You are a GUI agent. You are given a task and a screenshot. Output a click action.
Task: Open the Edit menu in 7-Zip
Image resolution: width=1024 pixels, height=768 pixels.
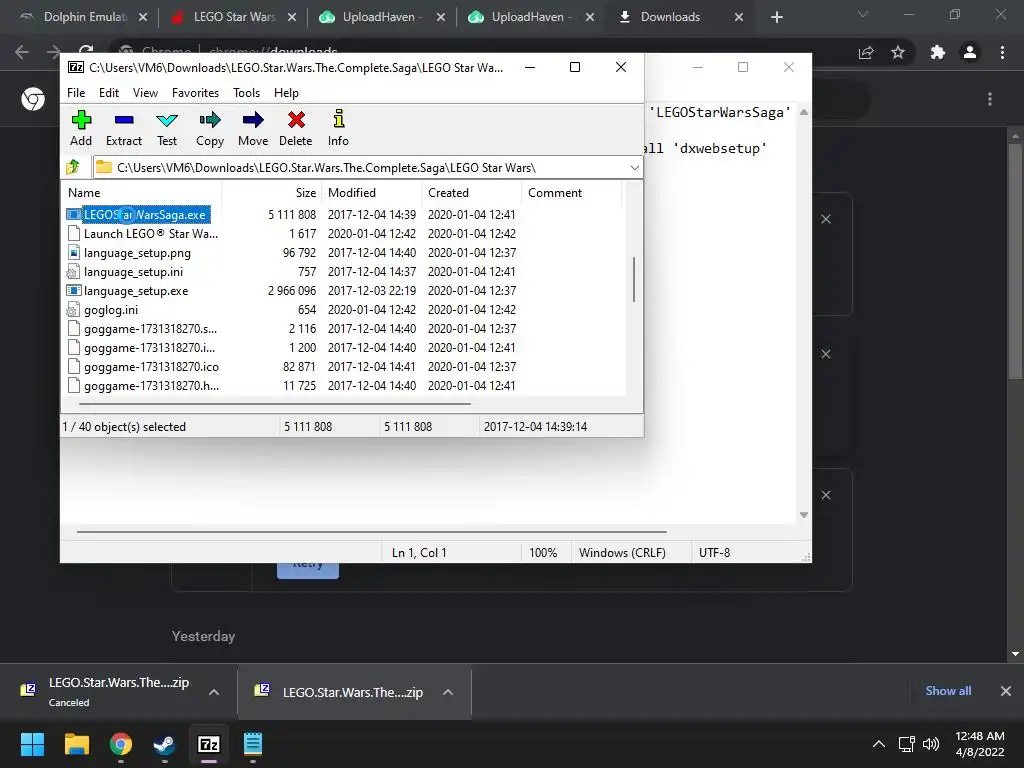[108, 93]
